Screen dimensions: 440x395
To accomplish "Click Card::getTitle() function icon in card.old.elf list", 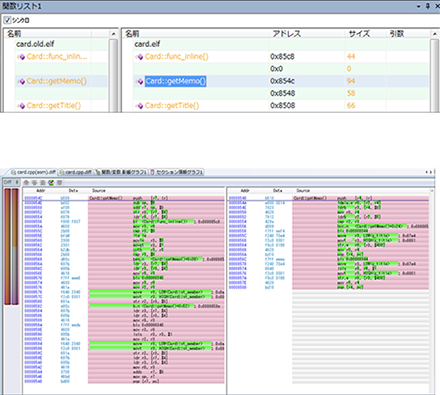I will pos(22,106).
